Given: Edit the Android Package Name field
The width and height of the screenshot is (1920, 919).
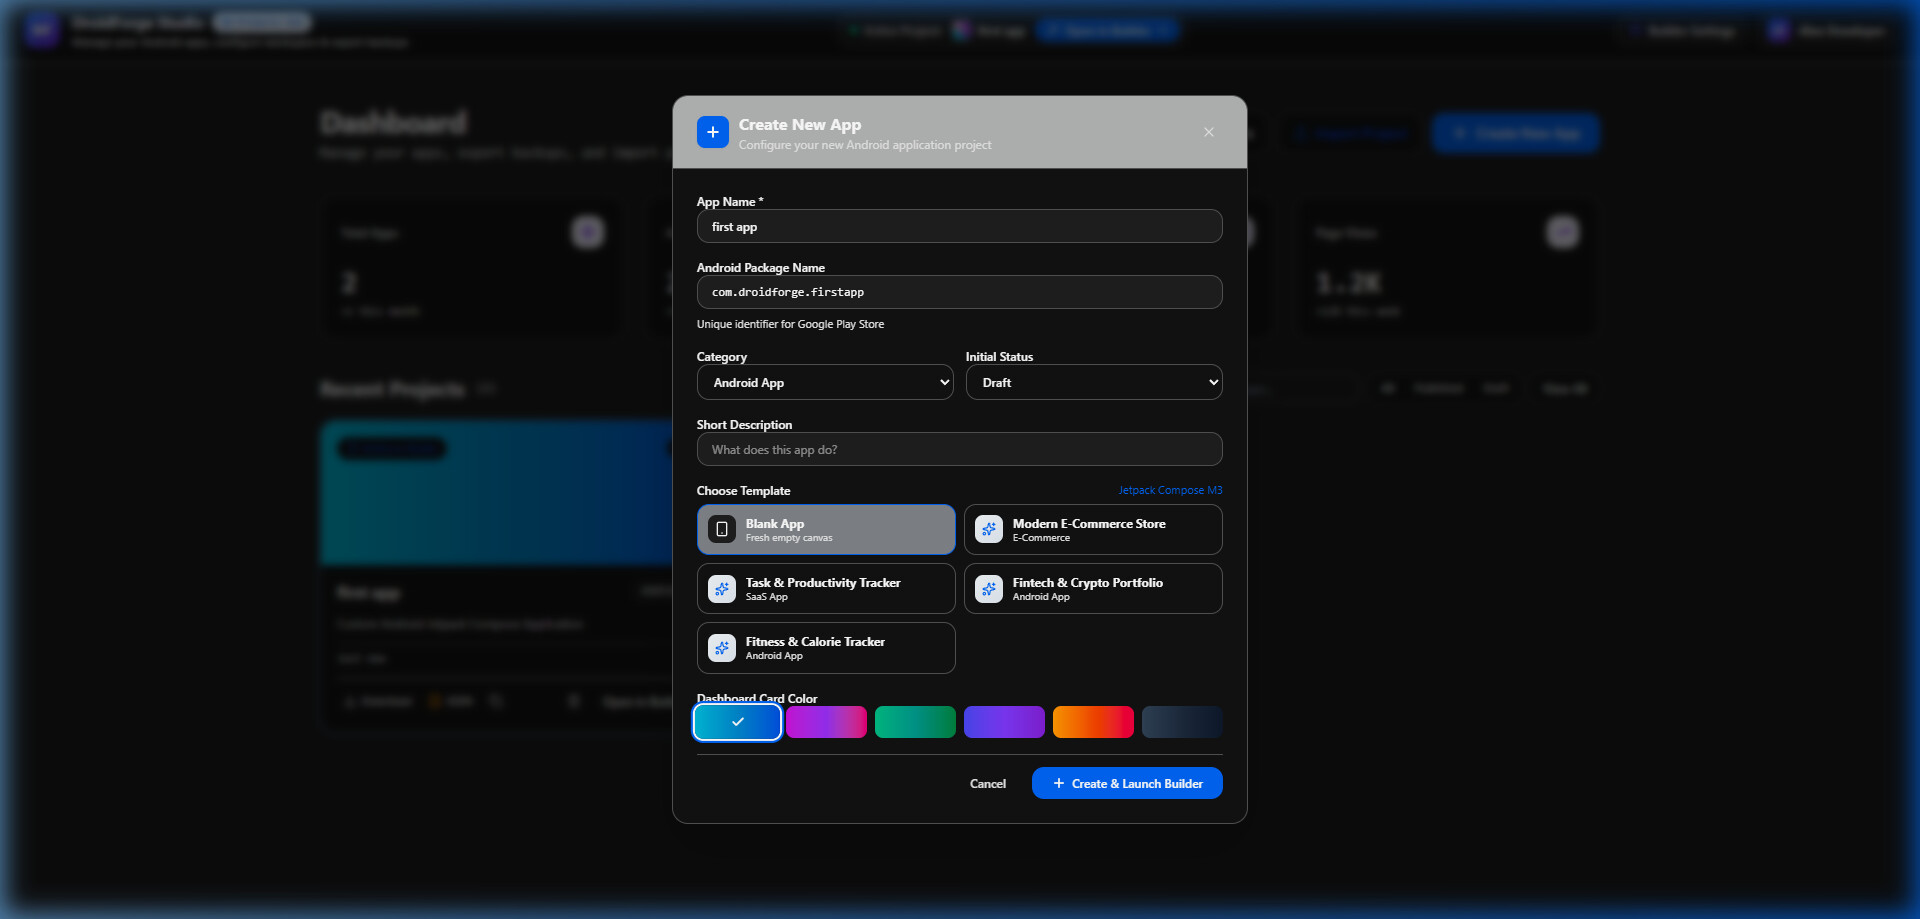Looking at the screenshot, I should (960, 292).
